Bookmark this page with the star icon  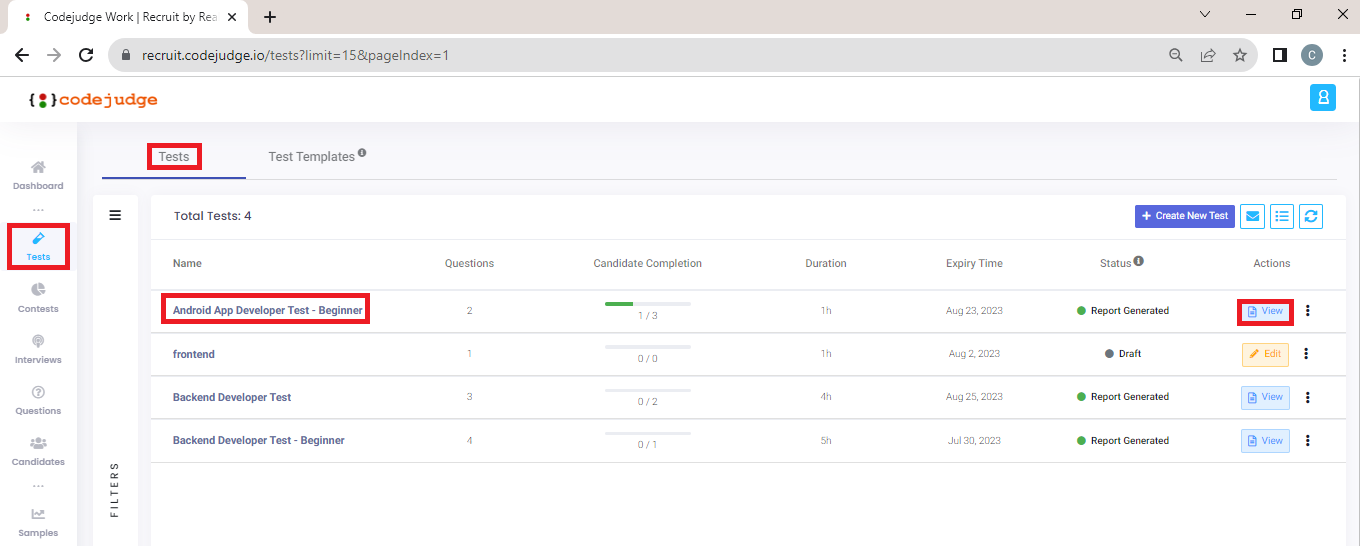1240,56
